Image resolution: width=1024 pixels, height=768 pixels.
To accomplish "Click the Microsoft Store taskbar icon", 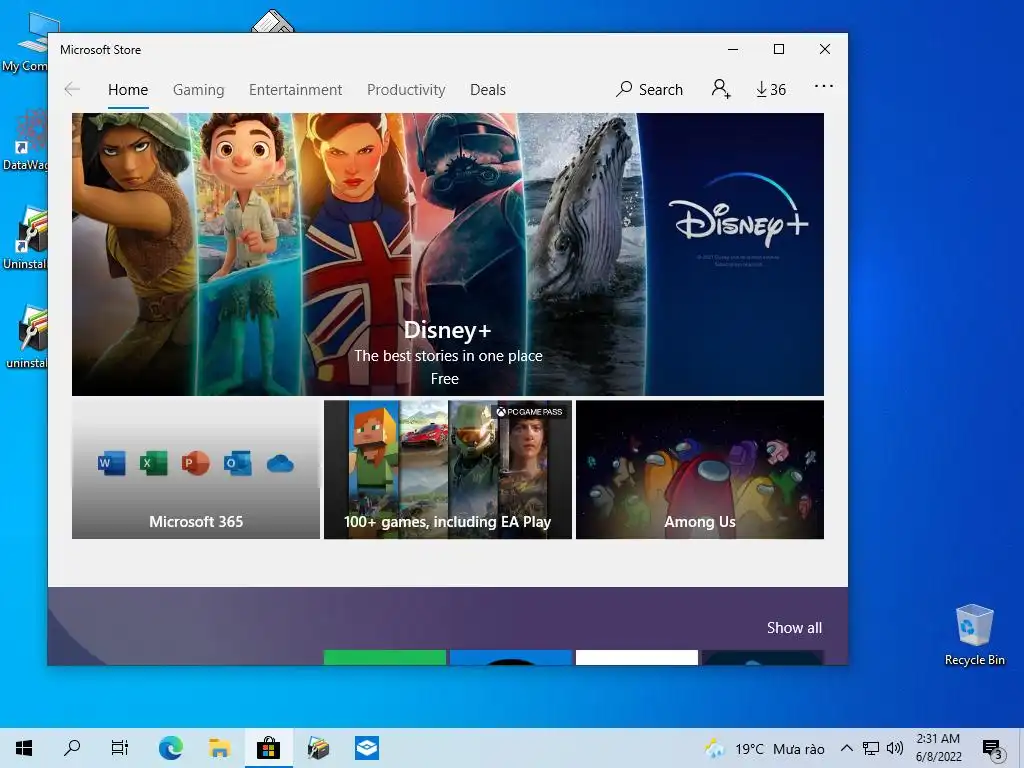I will click(268, 748).
